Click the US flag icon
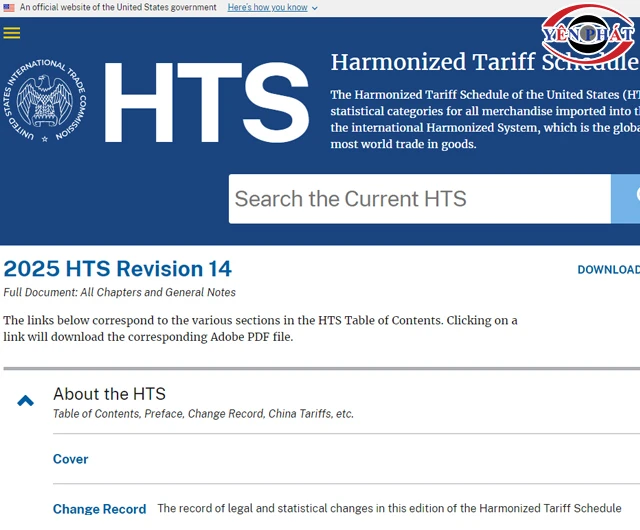Screen dimensions: 640x530 (x=9, y=8)
